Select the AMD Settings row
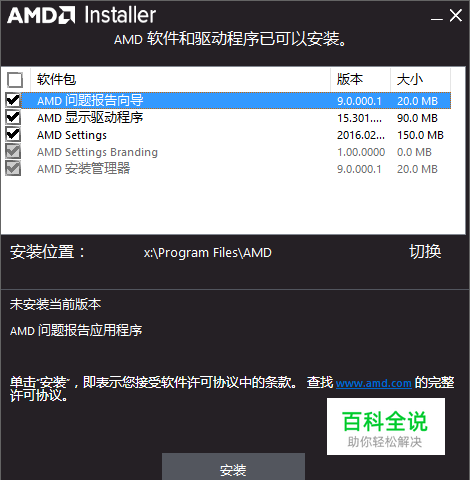 pyautogui.click(x=237, y=135)
